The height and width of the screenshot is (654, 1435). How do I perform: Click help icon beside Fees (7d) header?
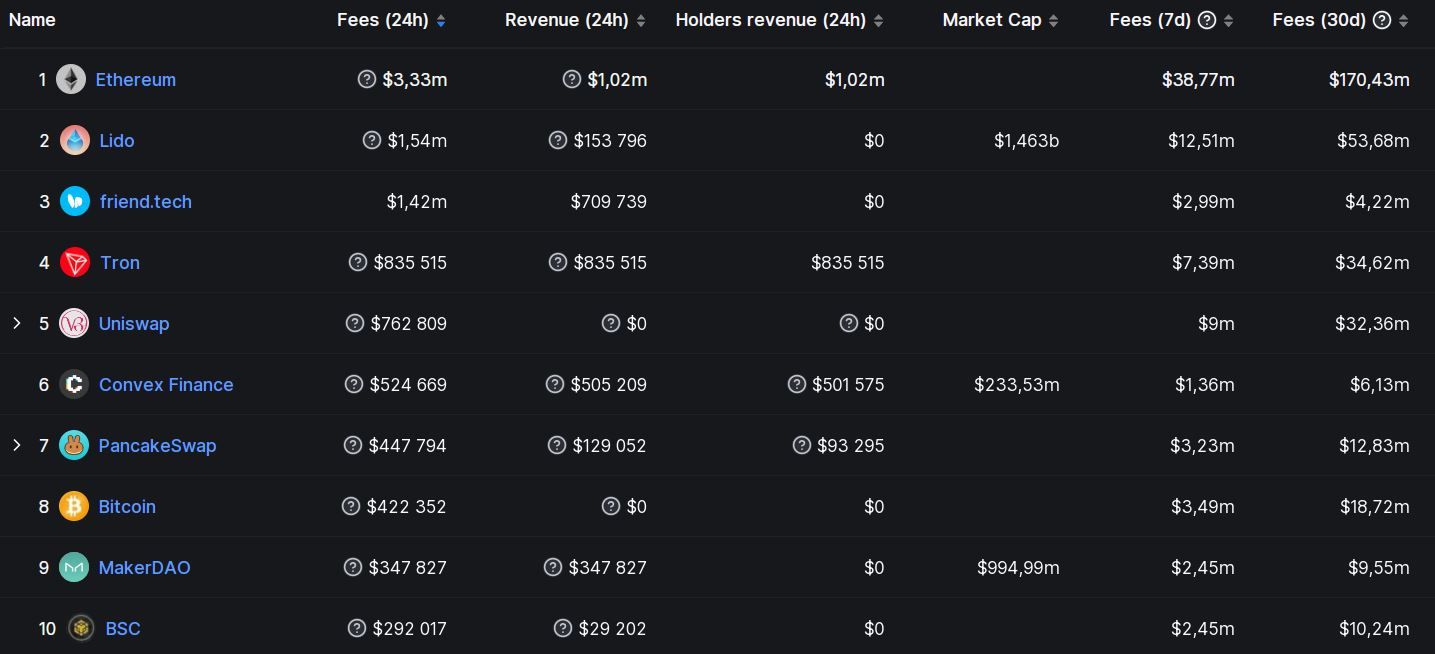[1207, 20]
